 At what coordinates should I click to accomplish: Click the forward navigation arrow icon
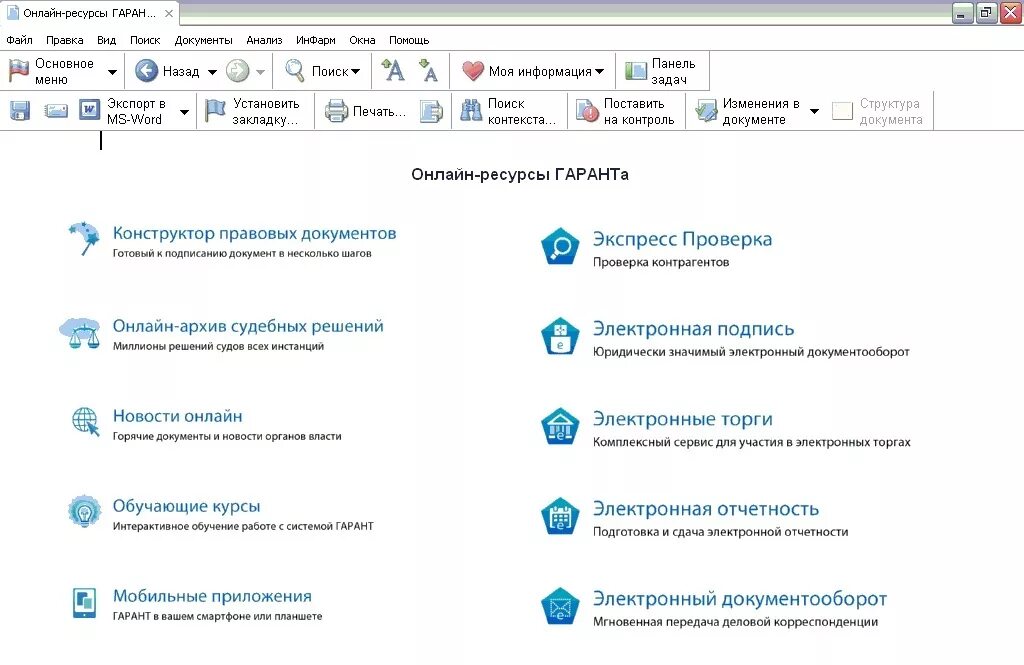(237, 71)
